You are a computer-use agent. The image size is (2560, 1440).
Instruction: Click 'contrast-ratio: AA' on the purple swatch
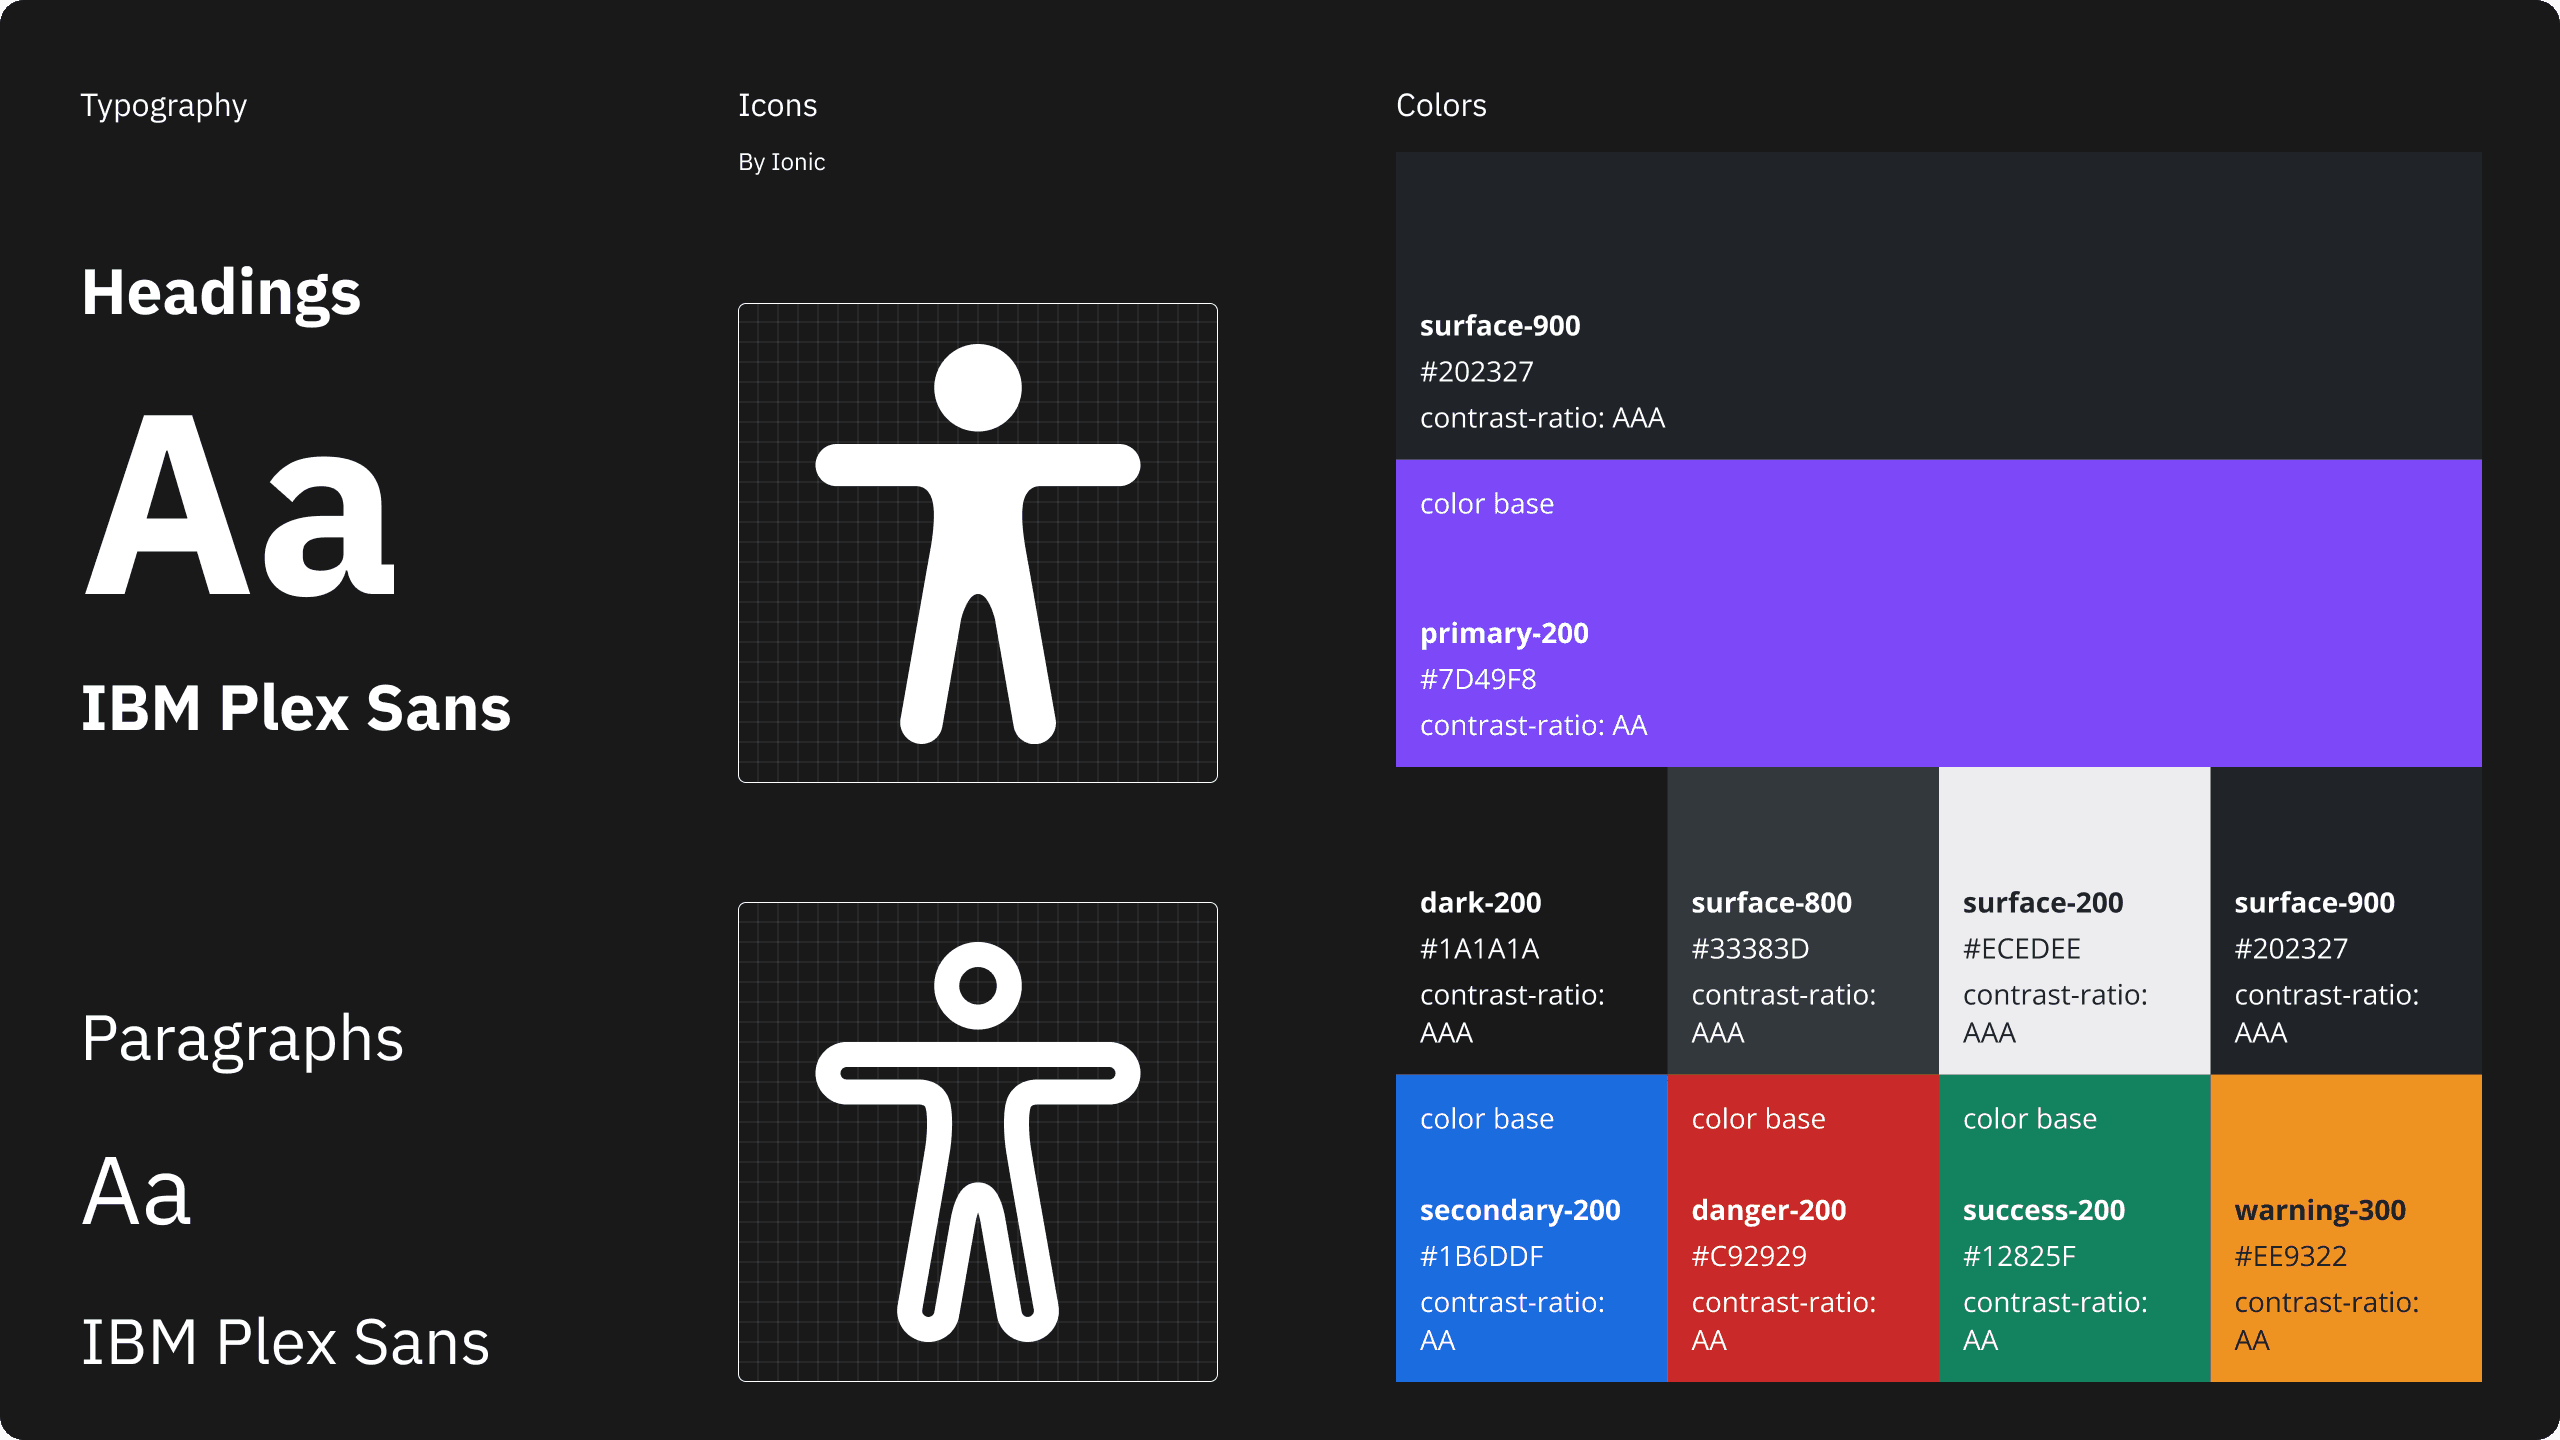[x=1534, y=725]
